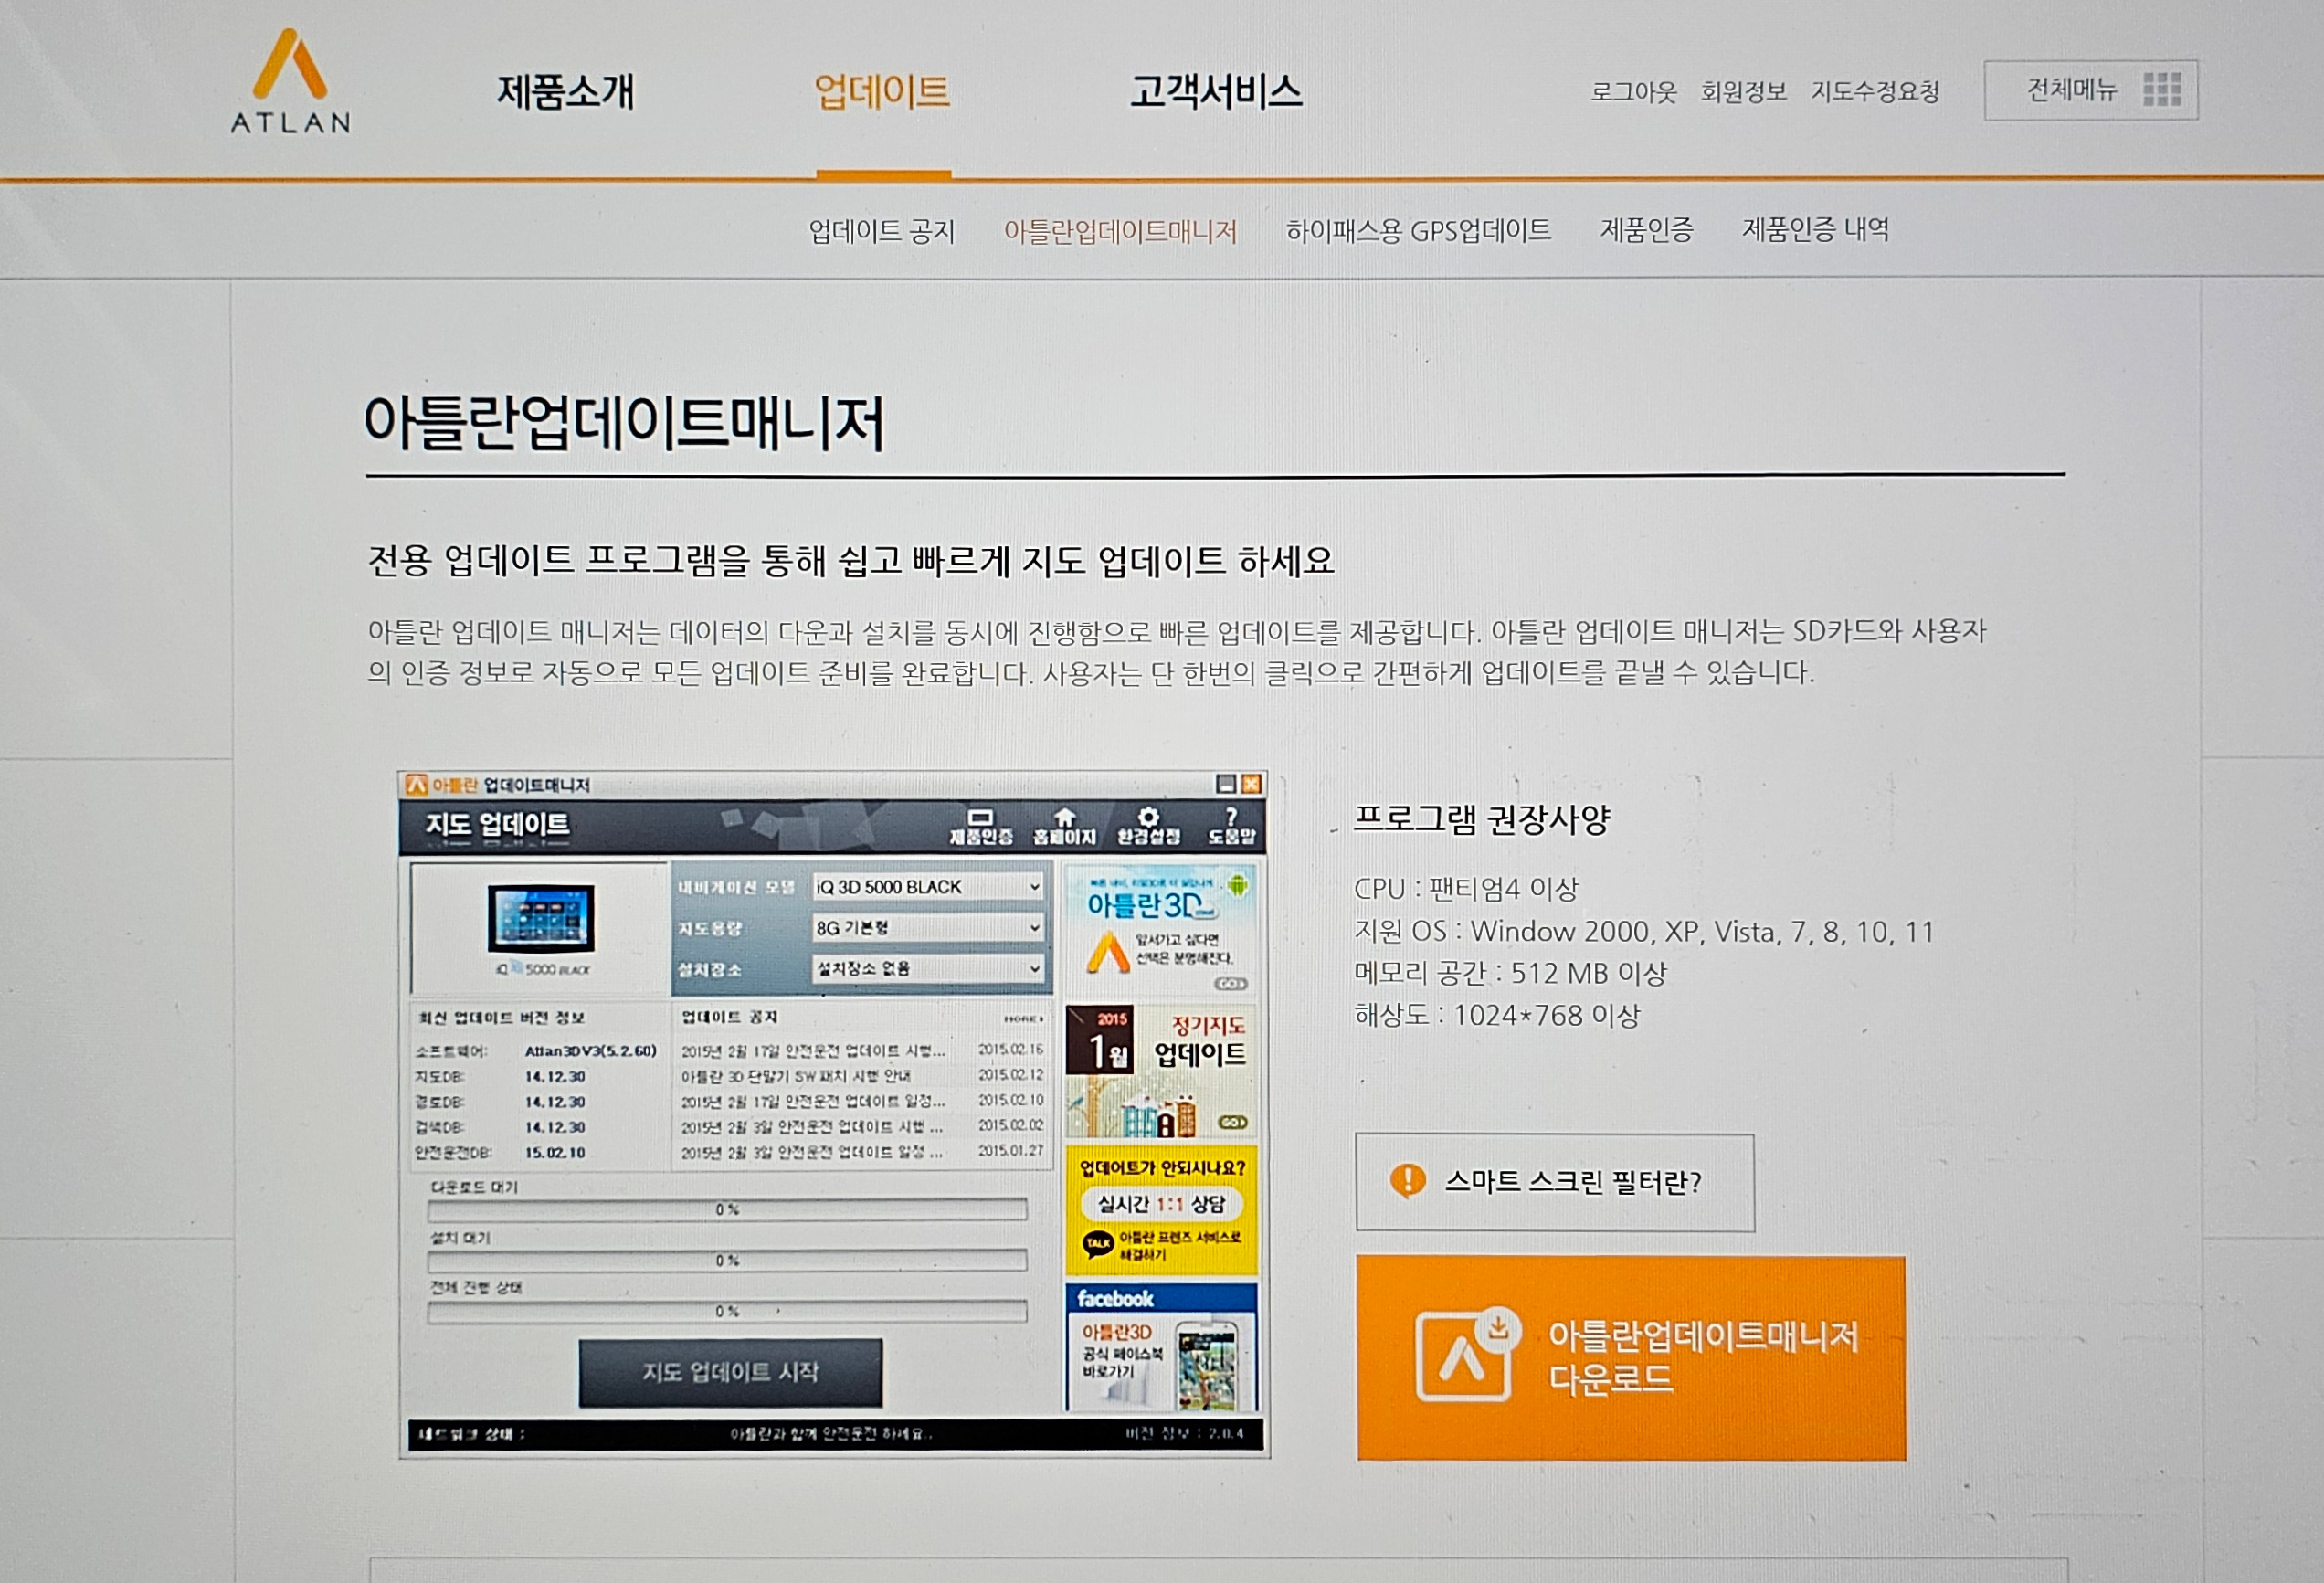Open the 고객서비스 menu
This screenshot has width=2324, height=1583.
coord(1216,92)
